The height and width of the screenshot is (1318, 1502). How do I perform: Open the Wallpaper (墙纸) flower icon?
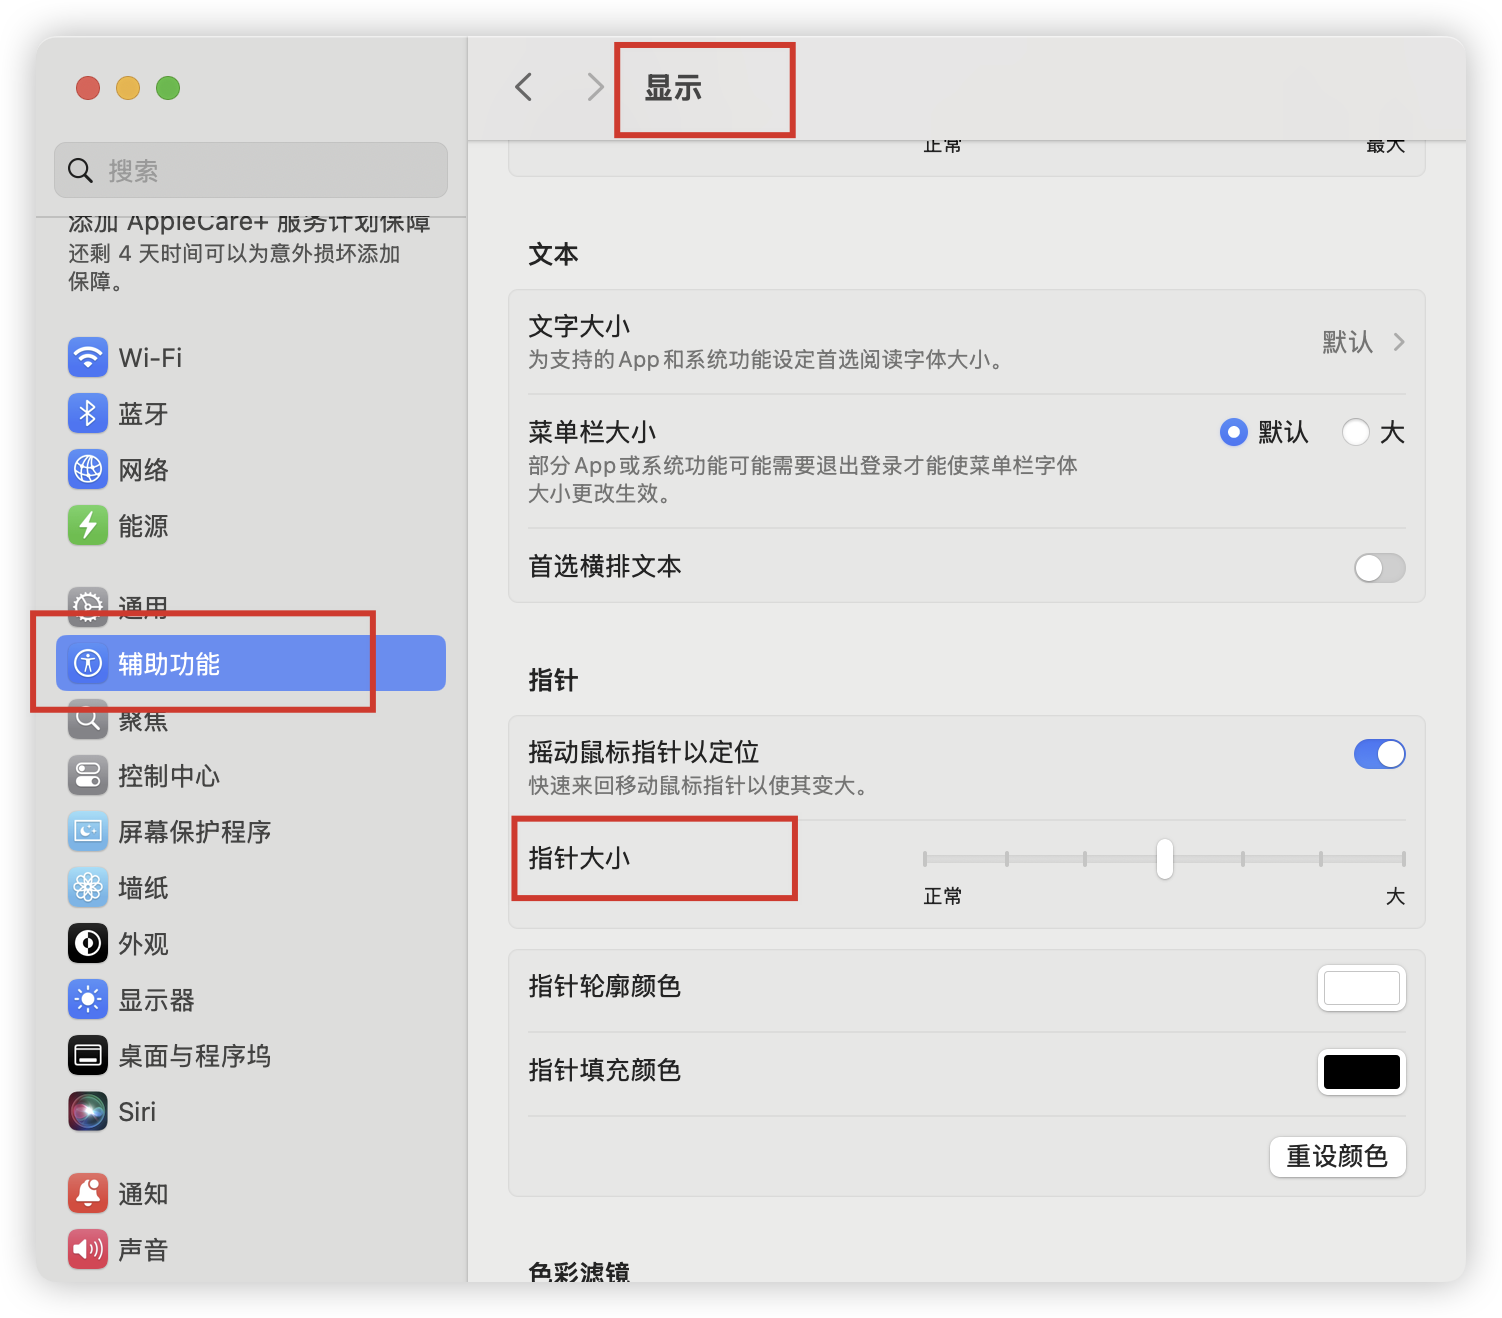[x=88, y=888]
